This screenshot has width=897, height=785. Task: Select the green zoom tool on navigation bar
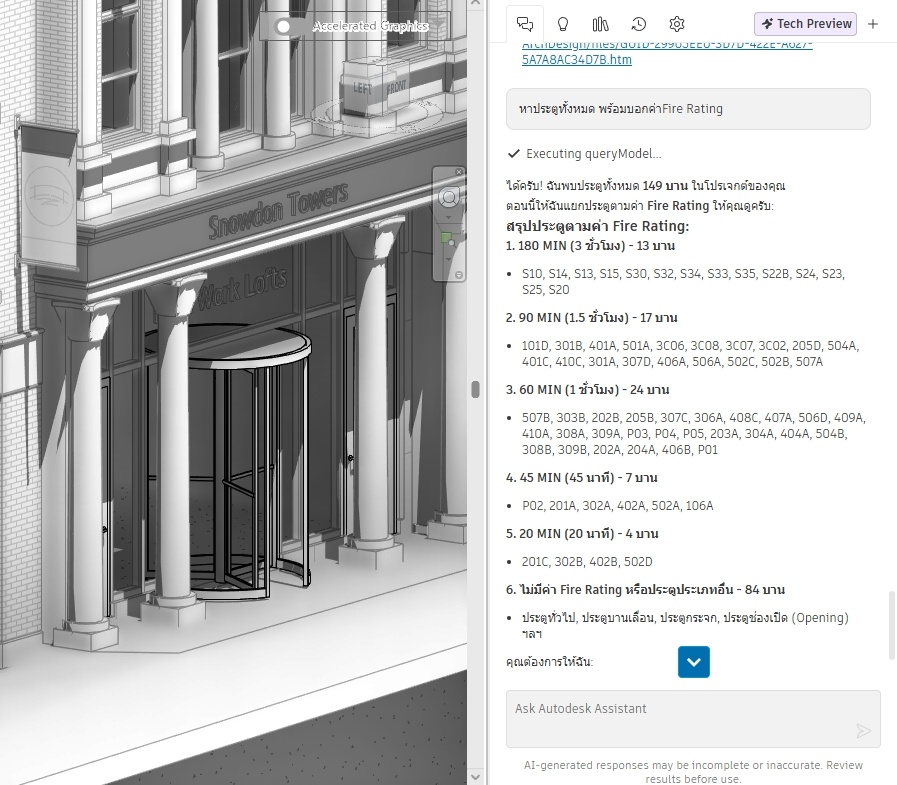tap(446, 238)
